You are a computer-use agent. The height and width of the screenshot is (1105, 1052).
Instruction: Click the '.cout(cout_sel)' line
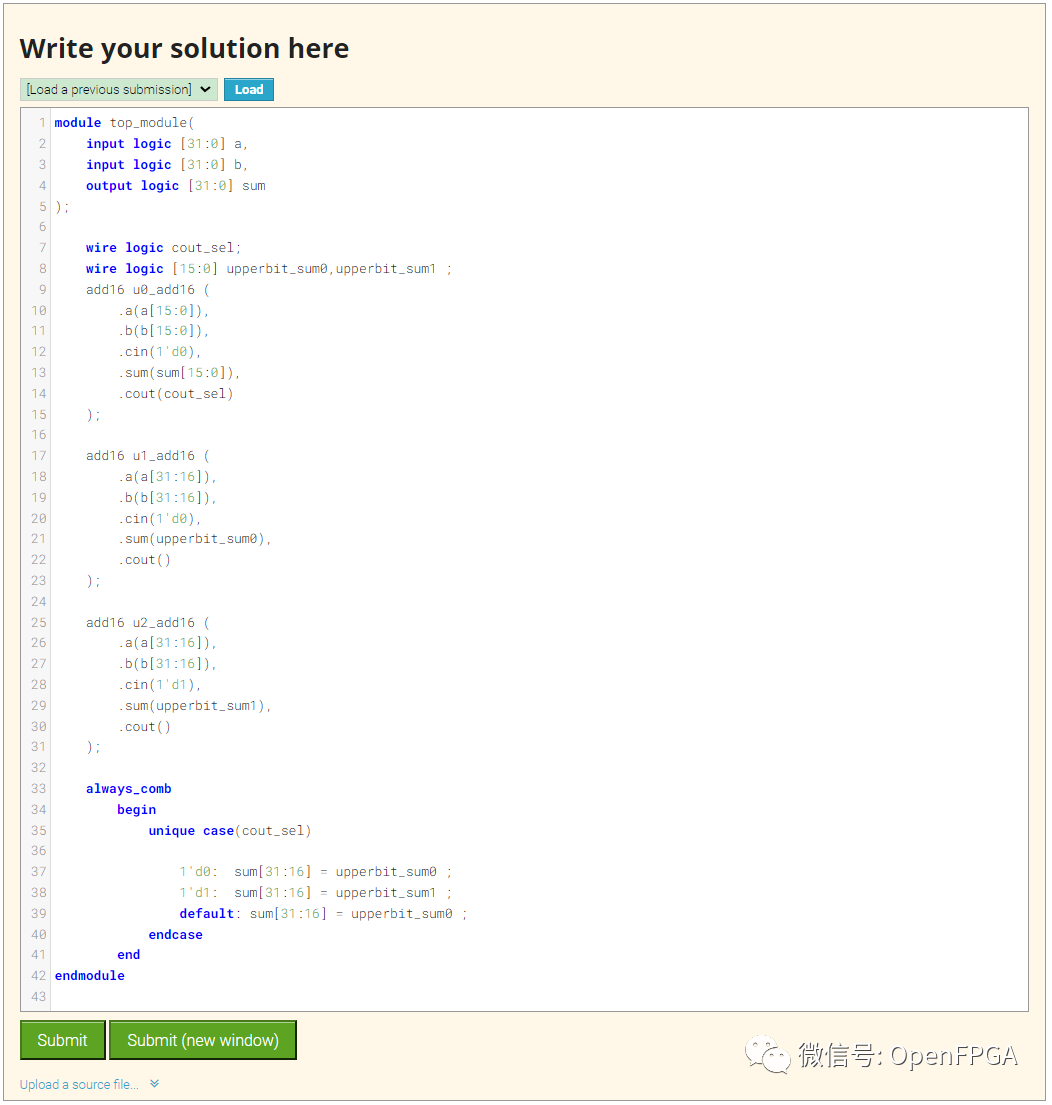point(175,394)
